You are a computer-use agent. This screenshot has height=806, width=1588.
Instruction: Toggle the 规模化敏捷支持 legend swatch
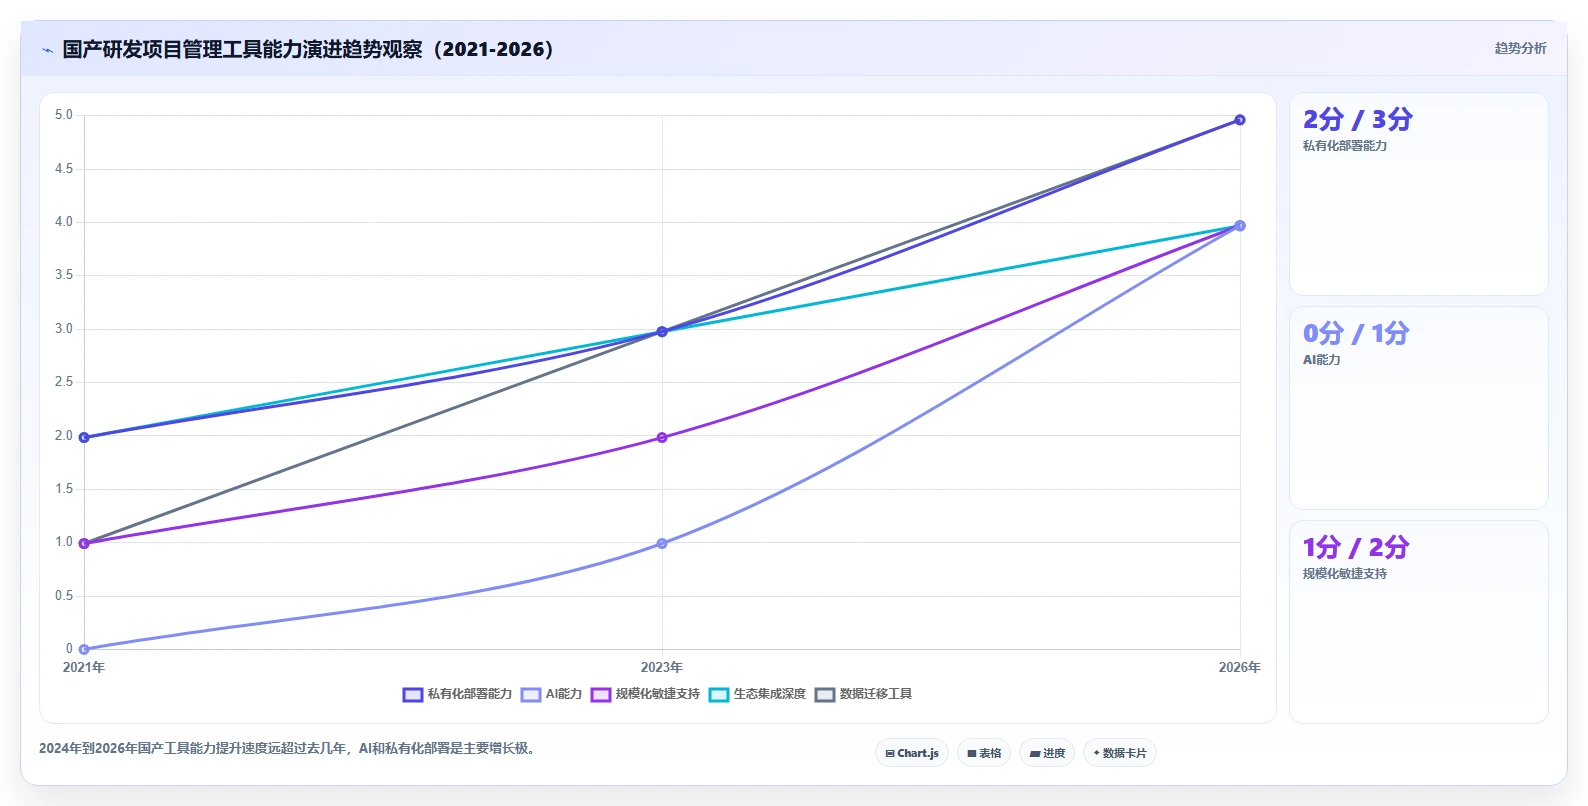(601, 695)
